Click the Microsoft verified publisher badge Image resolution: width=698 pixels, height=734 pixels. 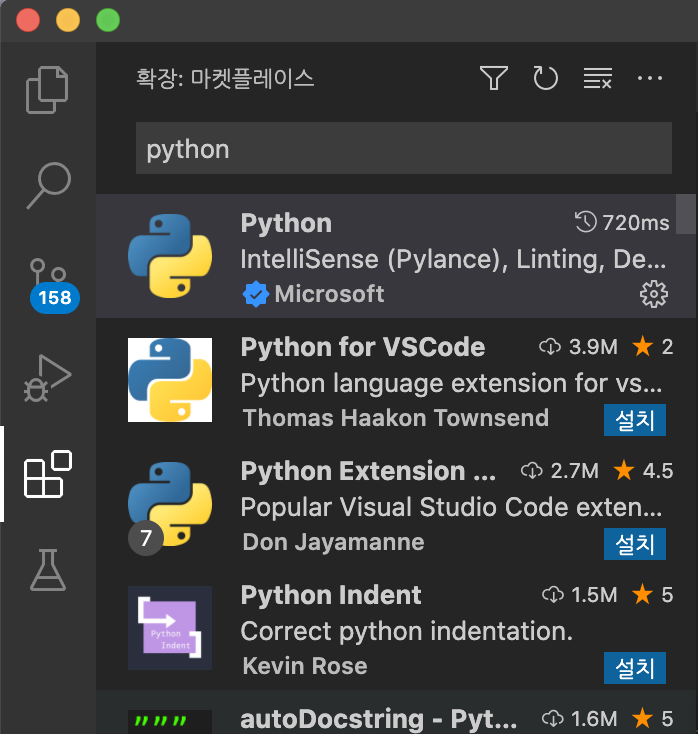pos(256,294)
